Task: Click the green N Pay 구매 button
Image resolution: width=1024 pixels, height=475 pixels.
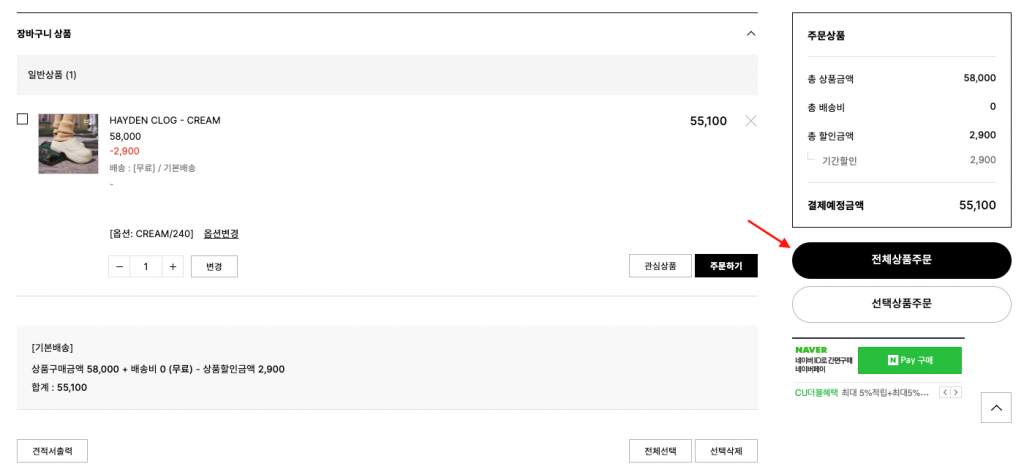Action: click(x=909, y=360)
